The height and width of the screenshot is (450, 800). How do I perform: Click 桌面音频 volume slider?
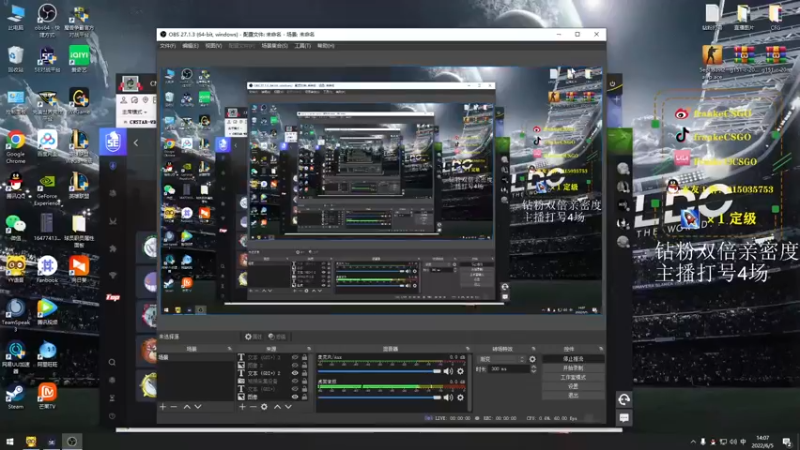point(379,397)
